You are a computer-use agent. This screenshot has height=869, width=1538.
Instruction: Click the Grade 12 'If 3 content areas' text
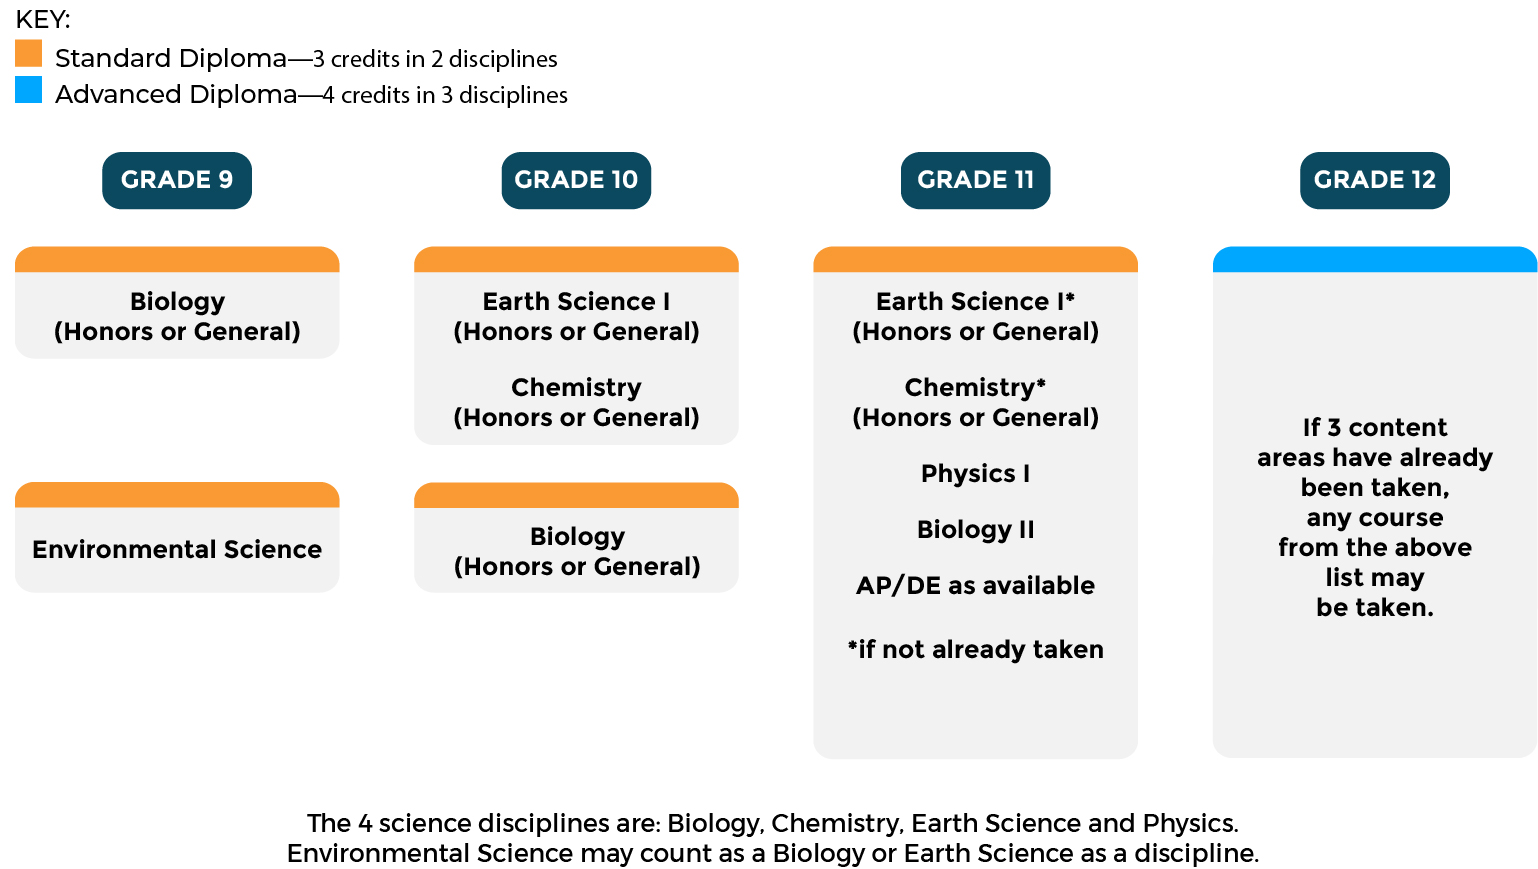pyautogui.click(x=1374, y=517)
